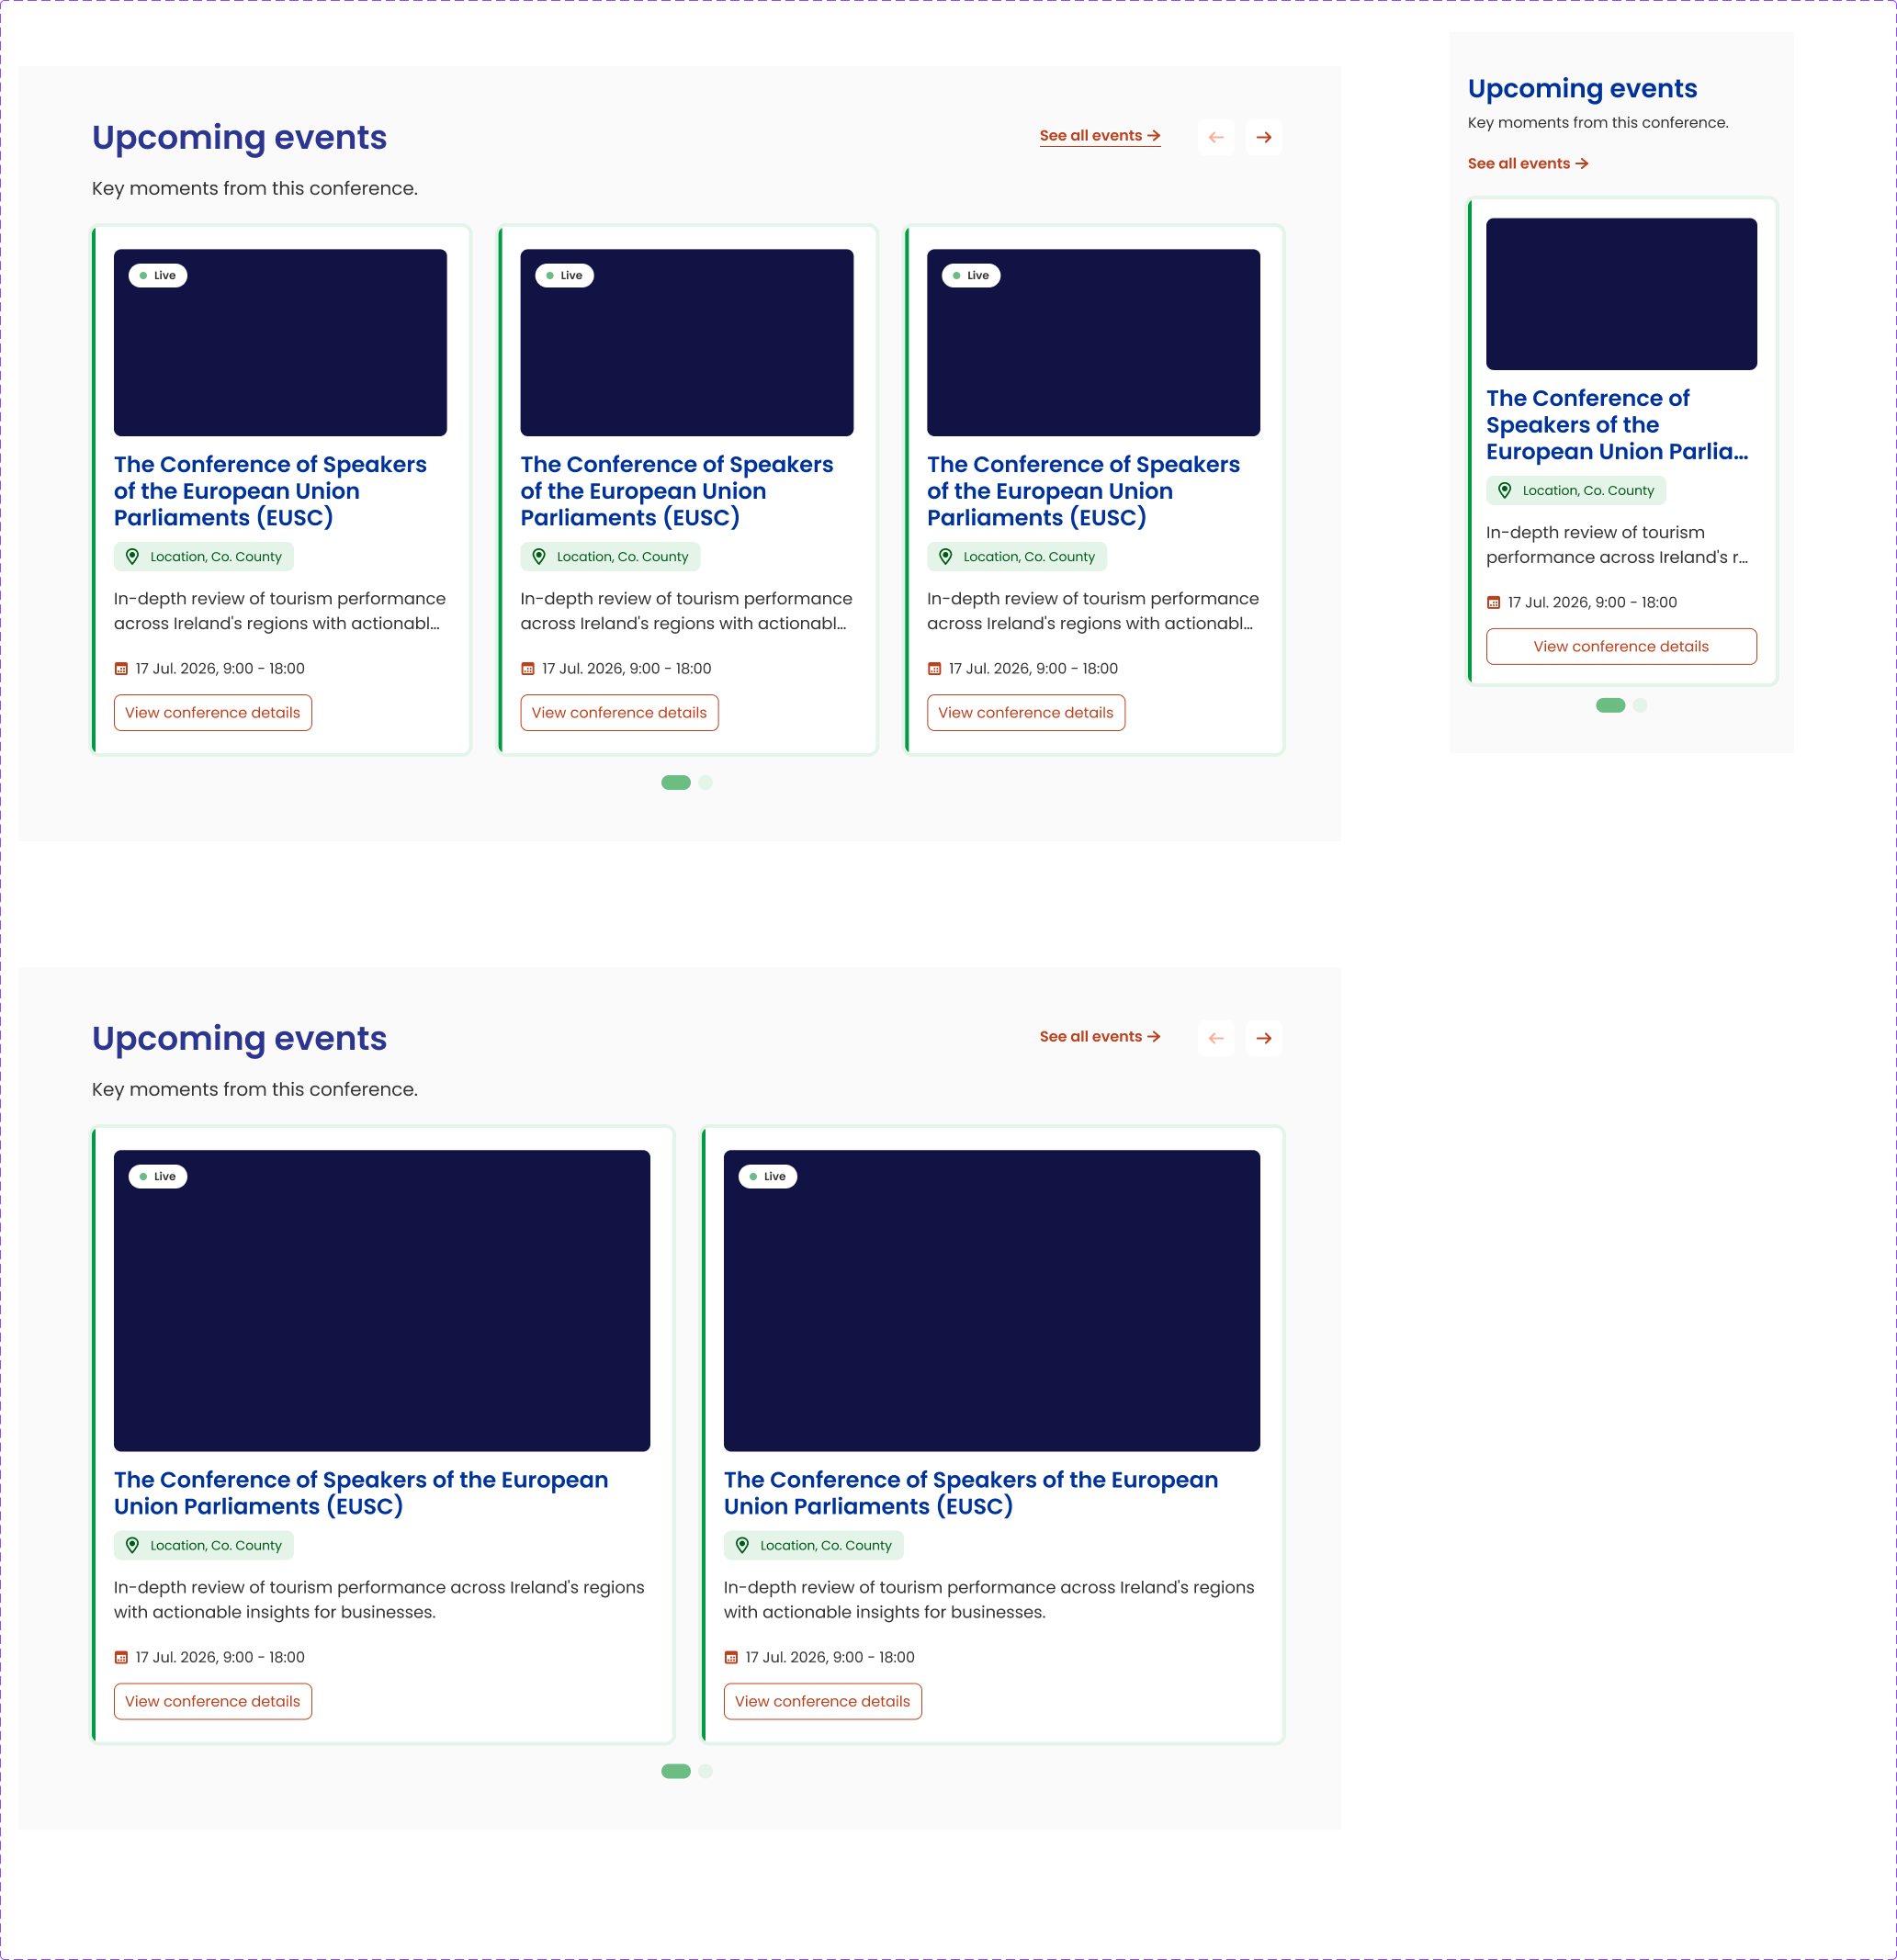1897x1960 pixels.
Task: Click Live badge on first card of two-card carousel
Action: coord(158,1177)
